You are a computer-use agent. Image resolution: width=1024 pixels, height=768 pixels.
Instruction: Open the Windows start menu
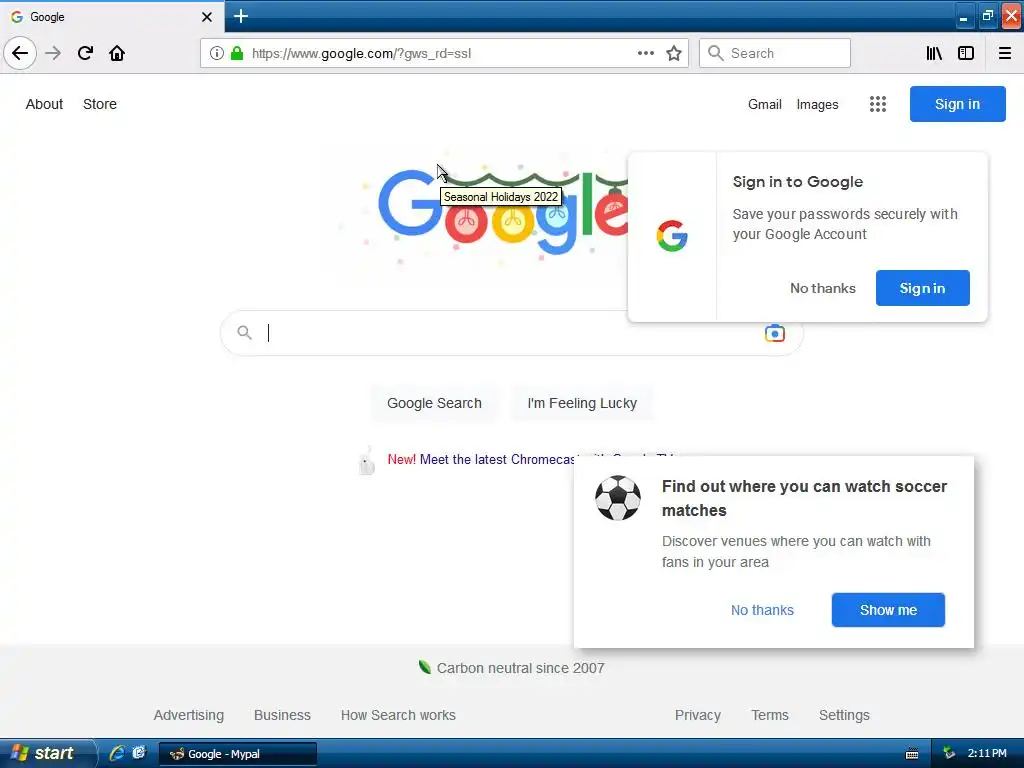pyautogui.click(x=46, y=753)
